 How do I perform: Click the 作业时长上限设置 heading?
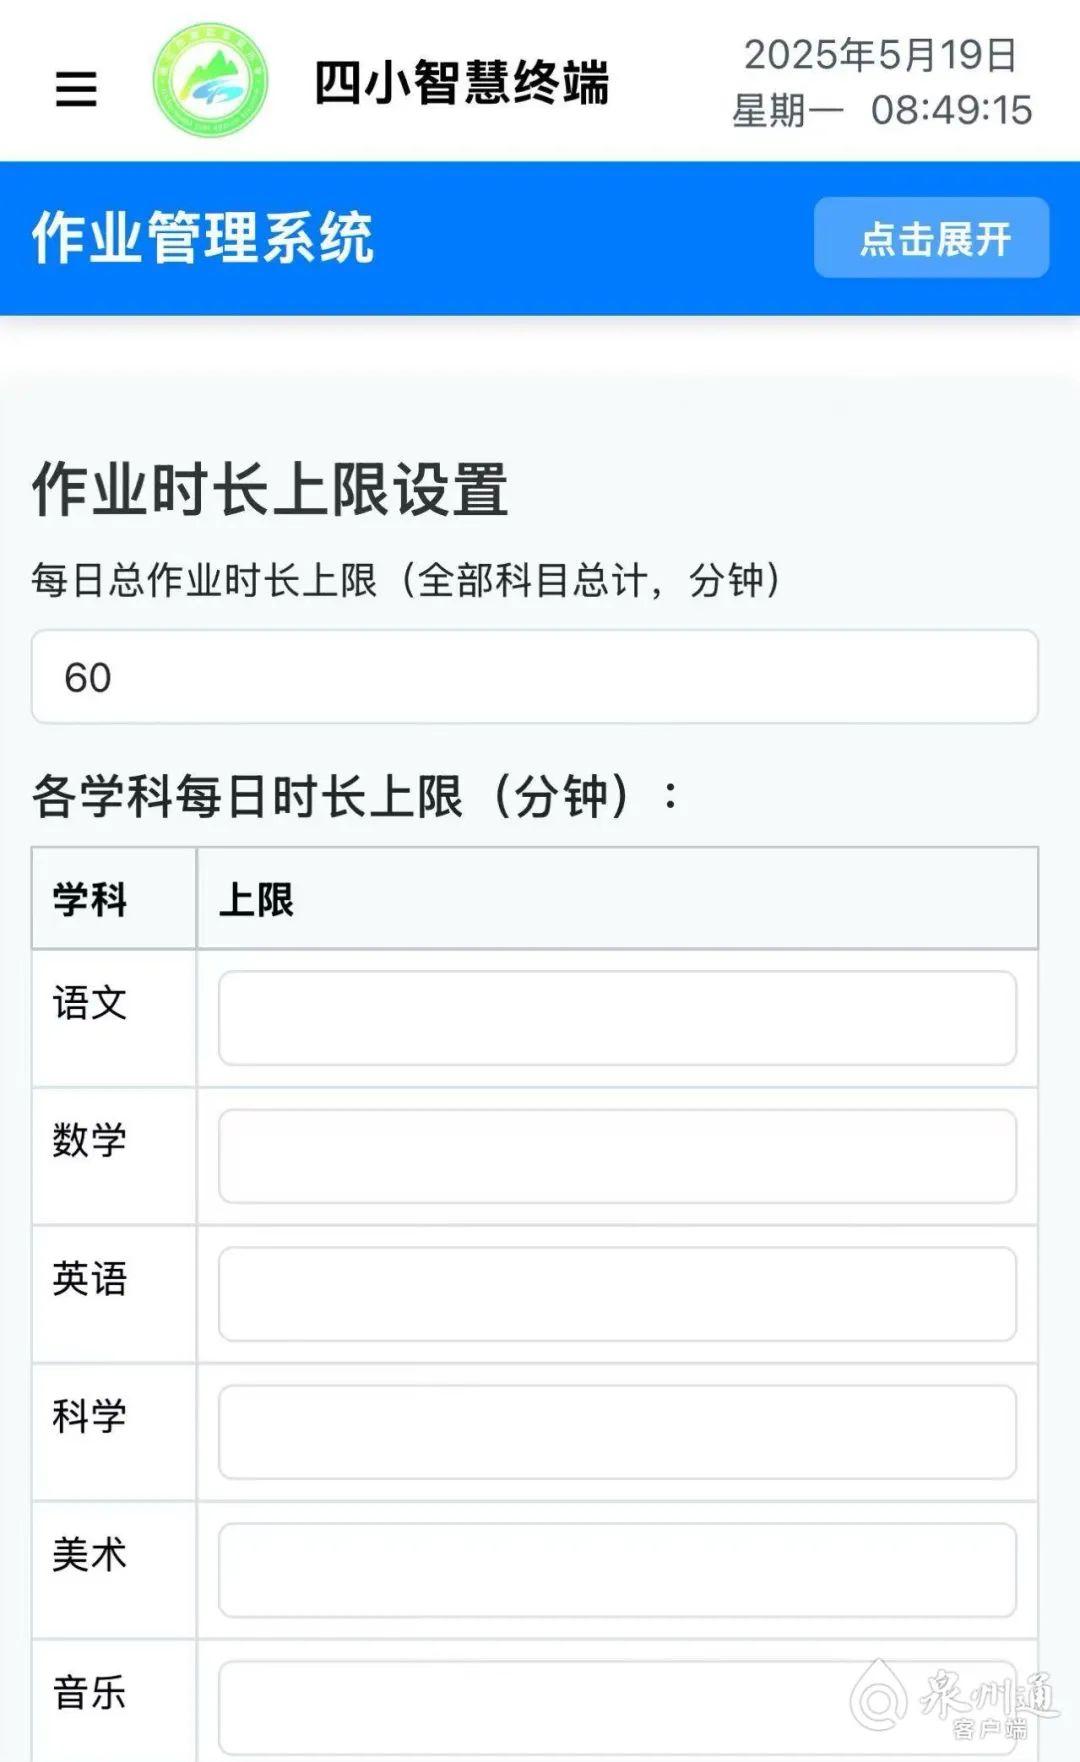(270, 490)
